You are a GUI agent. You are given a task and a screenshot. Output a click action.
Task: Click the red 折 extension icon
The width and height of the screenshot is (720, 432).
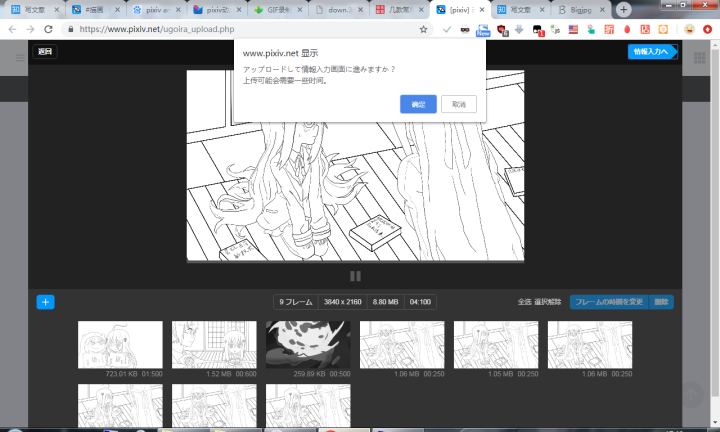[609, 29]
